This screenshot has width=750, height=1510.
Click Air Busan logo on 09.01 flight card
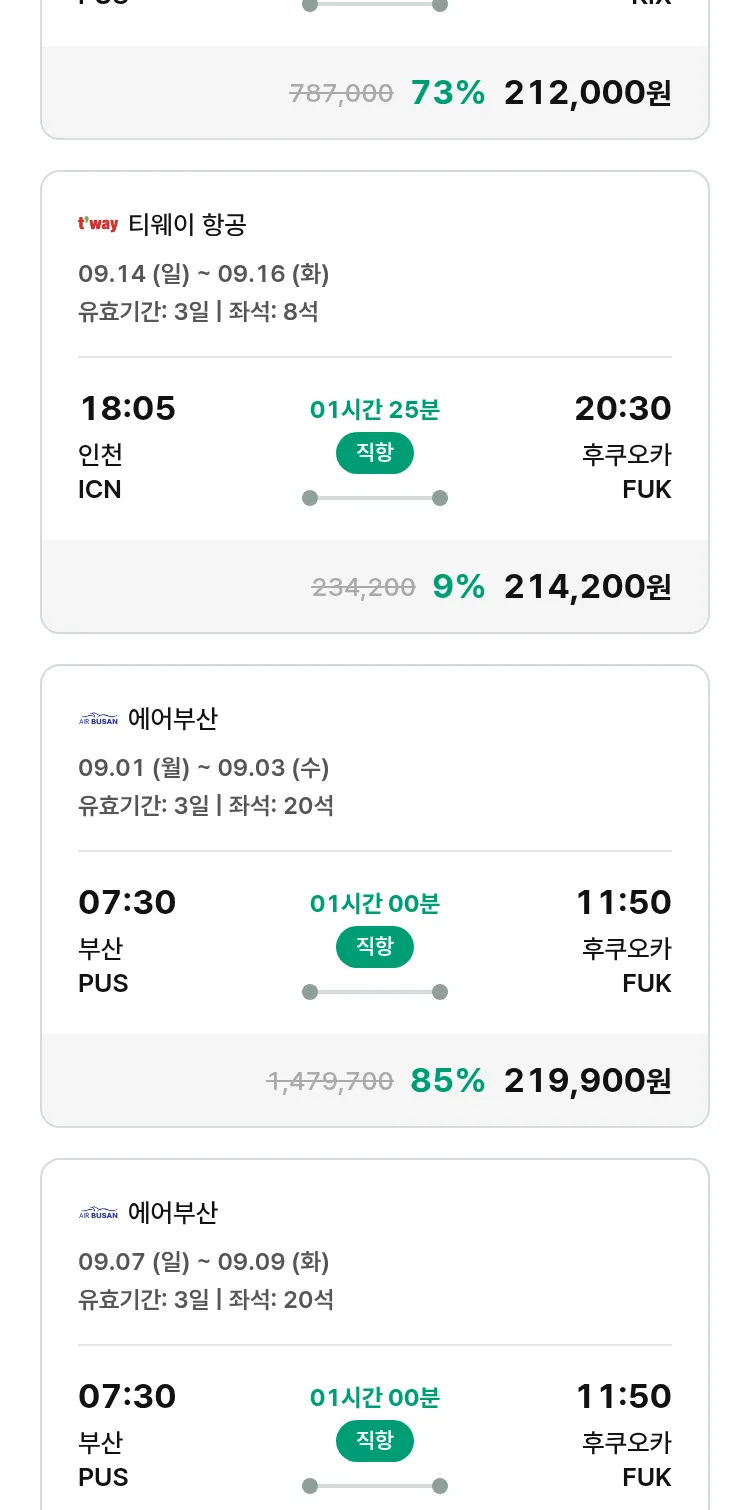[x=98, y=718]
